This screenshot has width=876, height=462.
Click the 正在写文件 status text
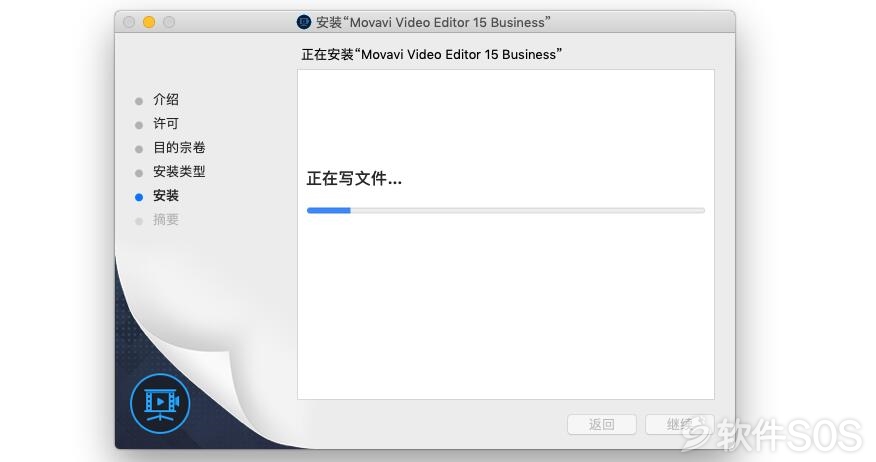coord(354,179)
